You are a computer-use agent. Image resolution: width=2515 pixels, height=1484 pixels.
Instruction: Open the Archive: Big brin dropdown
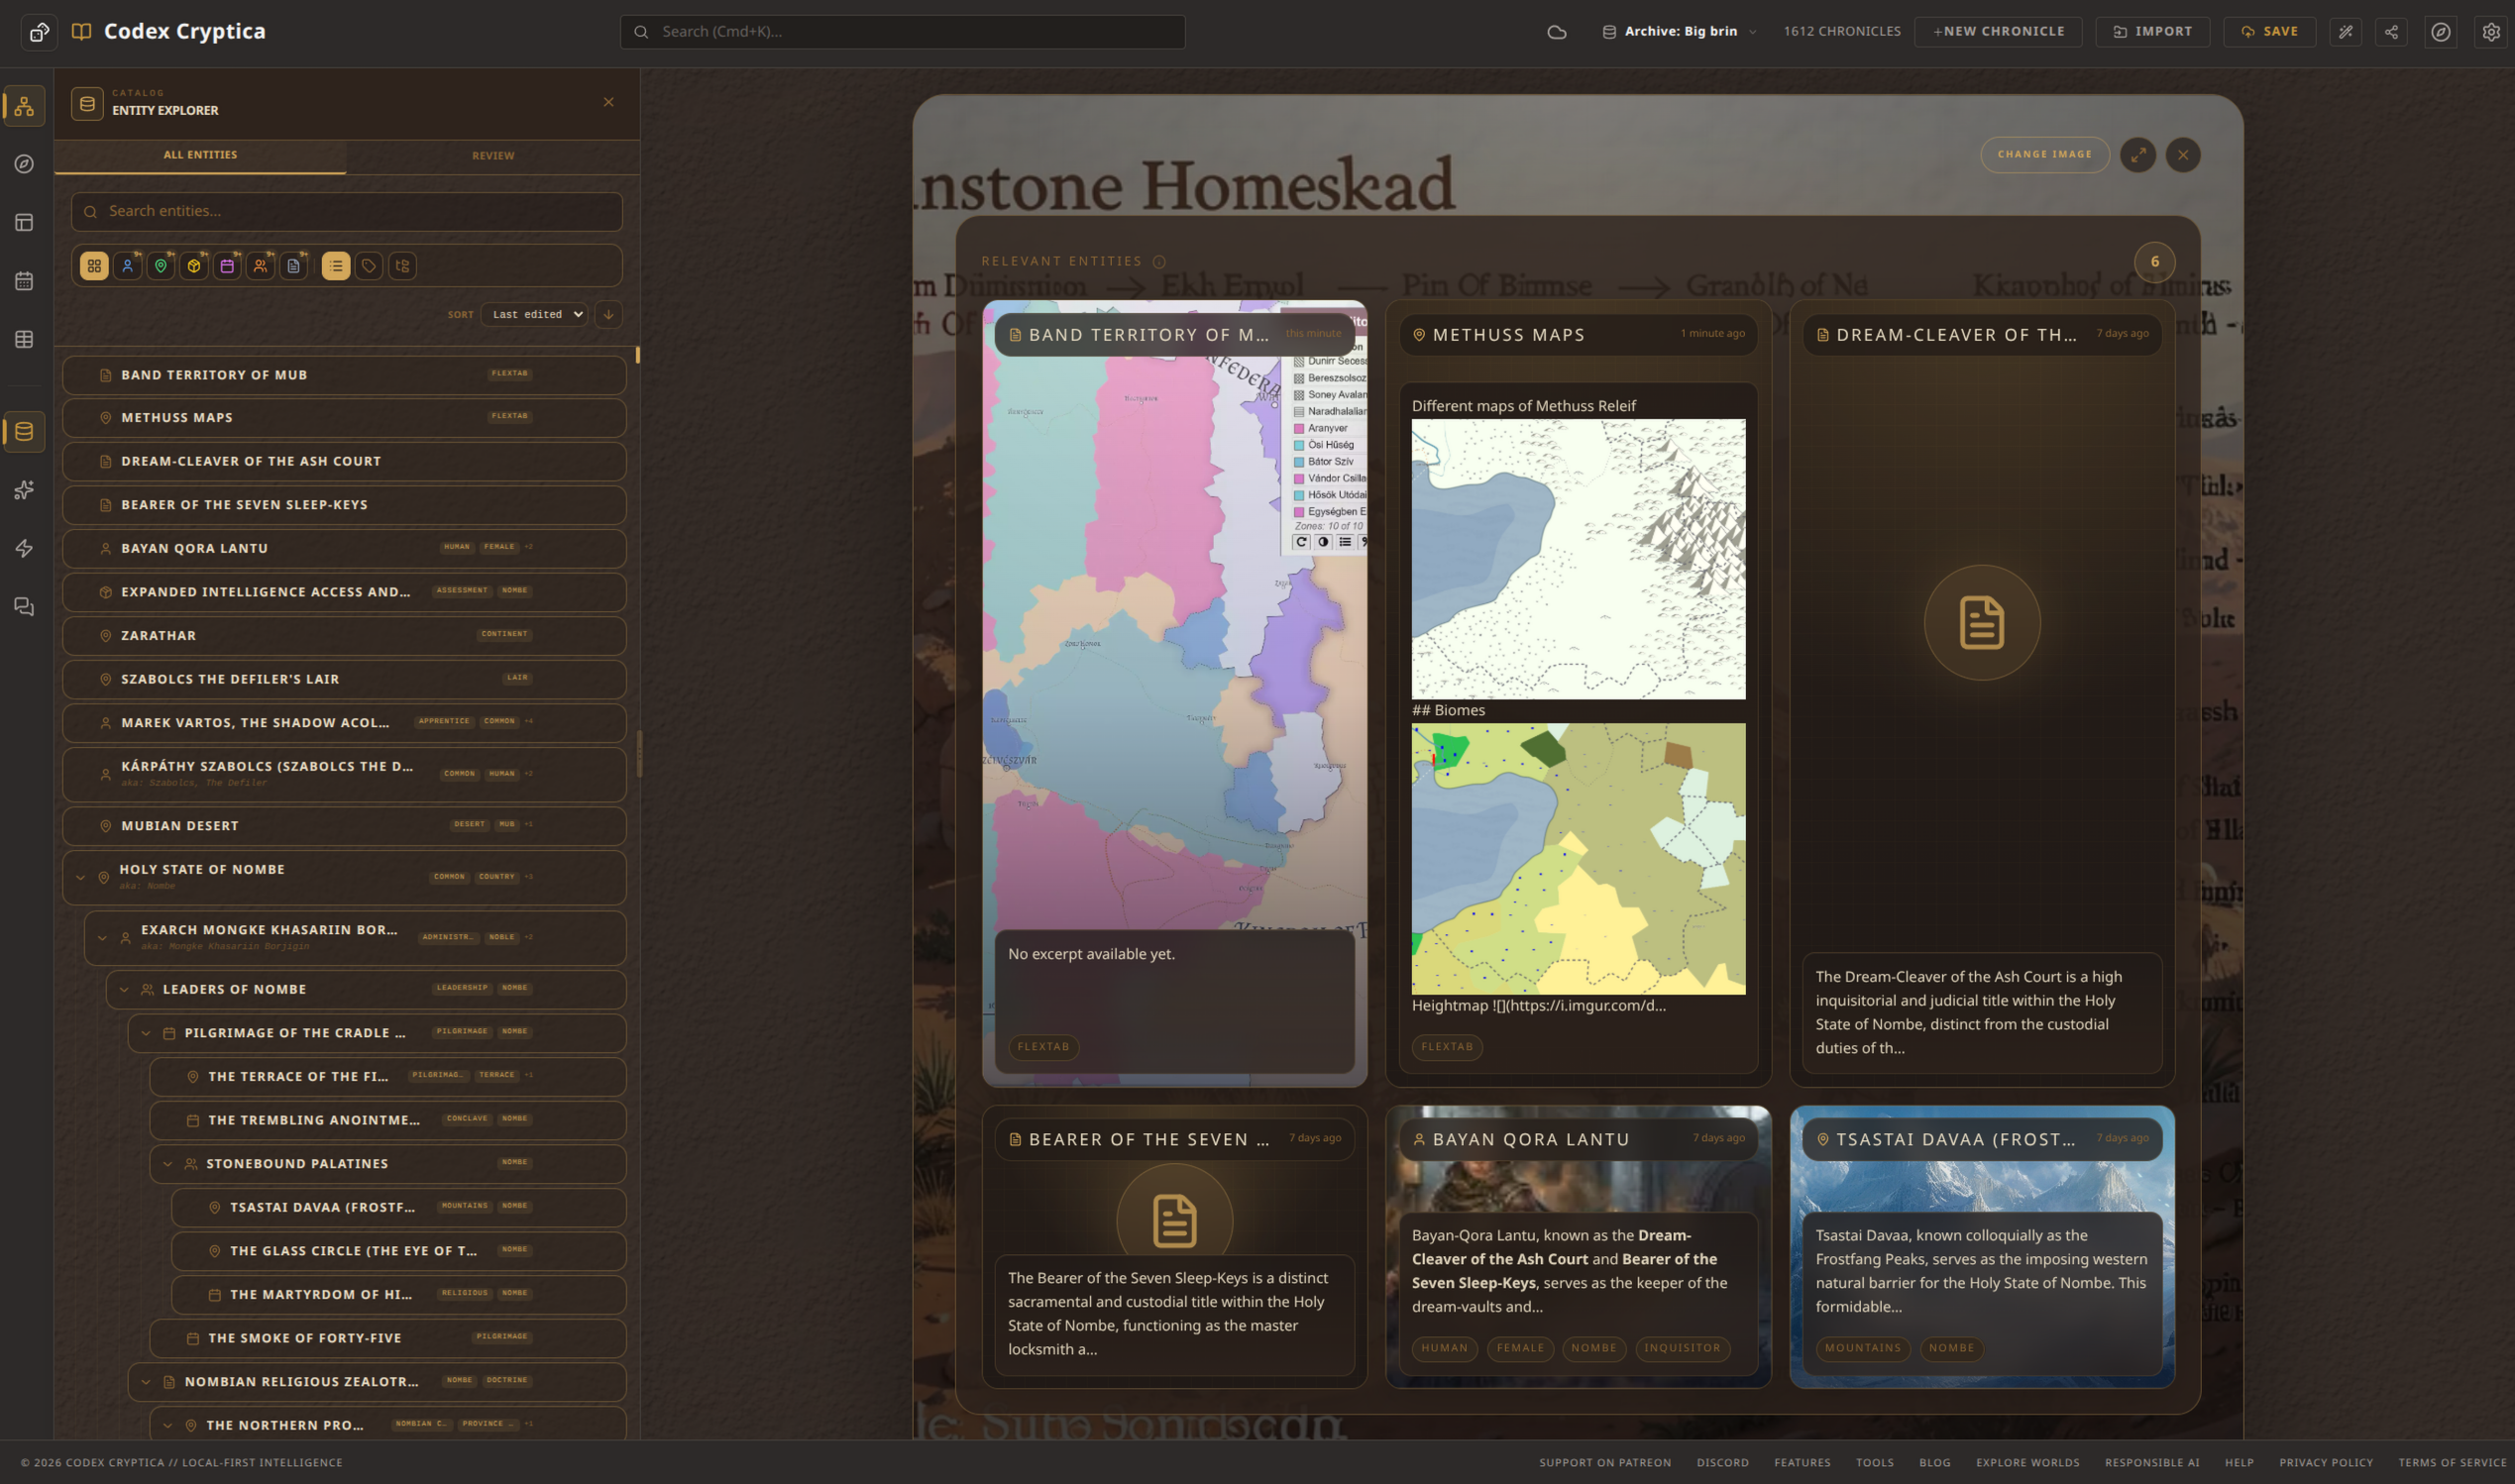pyautogui.click(x=1679, y=32)
